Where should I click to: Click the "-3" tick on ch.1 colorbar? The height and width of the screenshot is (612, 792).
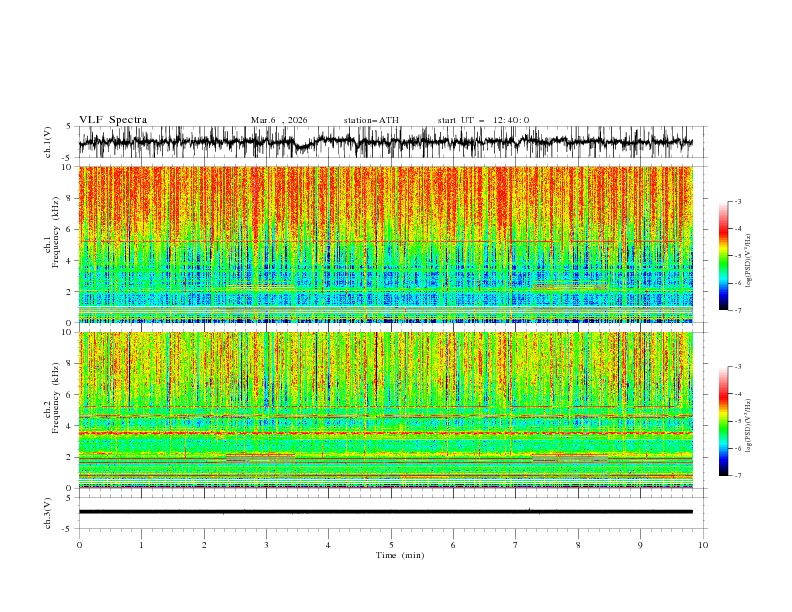click(737, 201)
